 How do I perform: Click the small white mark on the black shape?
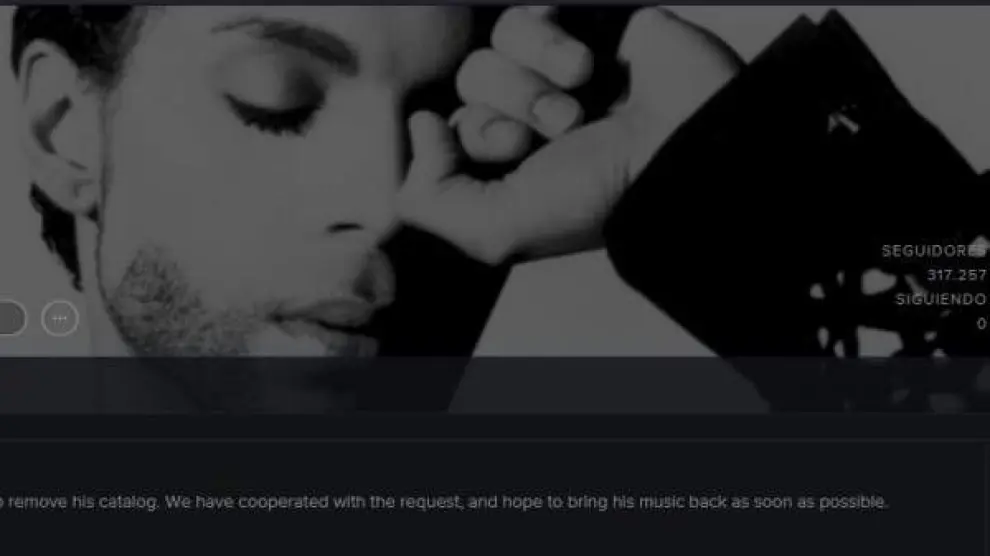click(x=843, y=120)
